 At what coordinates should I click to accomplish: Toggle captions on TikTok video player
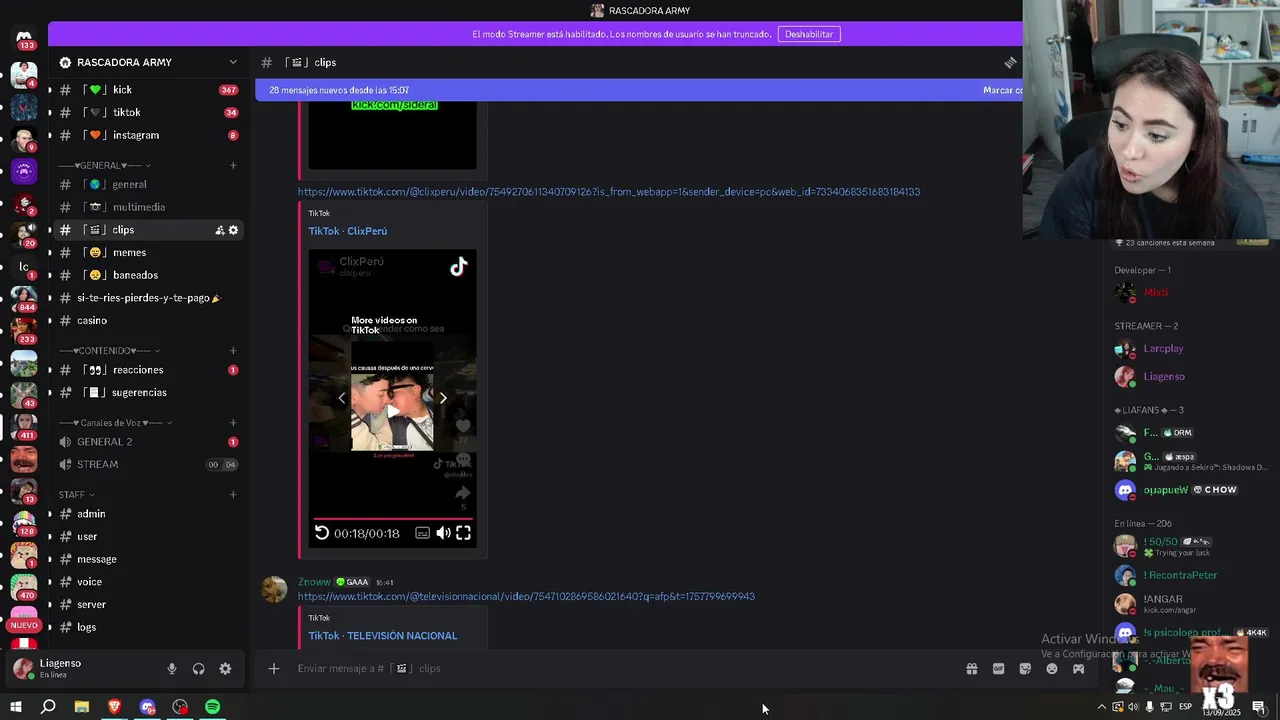423,533
